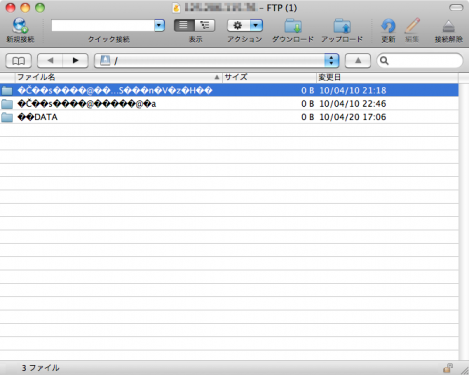Image resolution: width=469 pixels, height=375 pixels.
Task: Click the vertical scrollbar track
Action: tap(463, 221)
